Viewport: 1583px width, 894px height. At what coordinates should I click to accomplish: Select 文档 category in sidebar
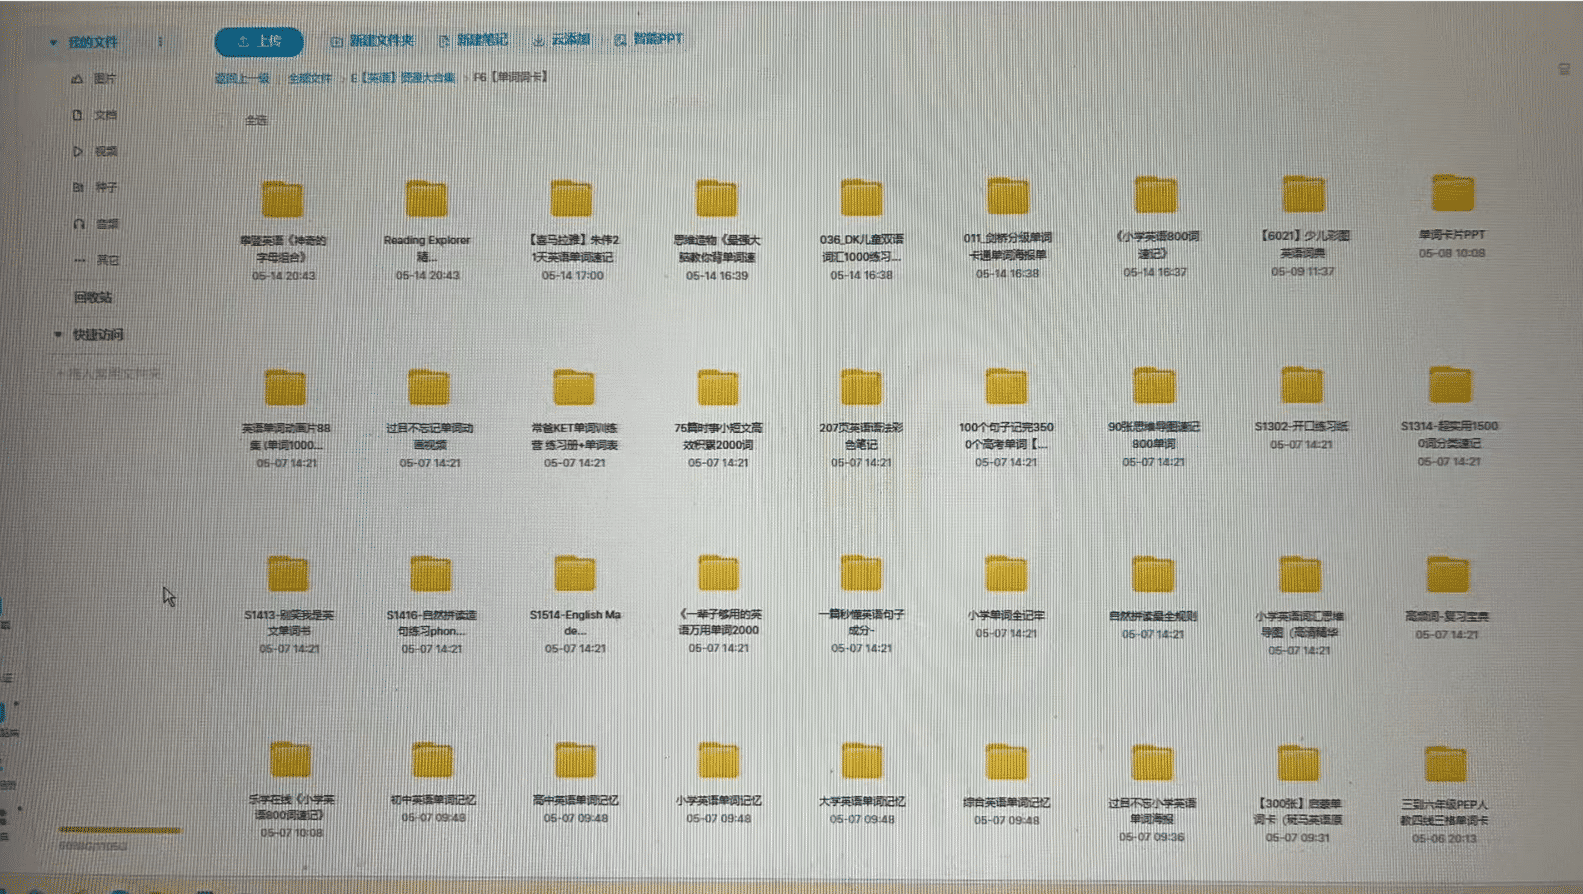pos(95,115)
